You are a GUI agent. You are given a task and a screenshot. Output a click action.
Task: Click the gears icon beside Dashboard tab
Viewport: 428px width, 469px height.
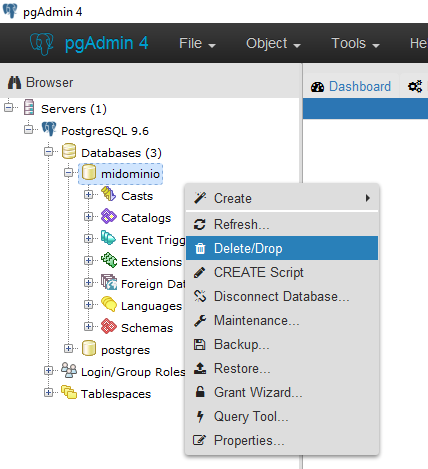click(415, 87)
